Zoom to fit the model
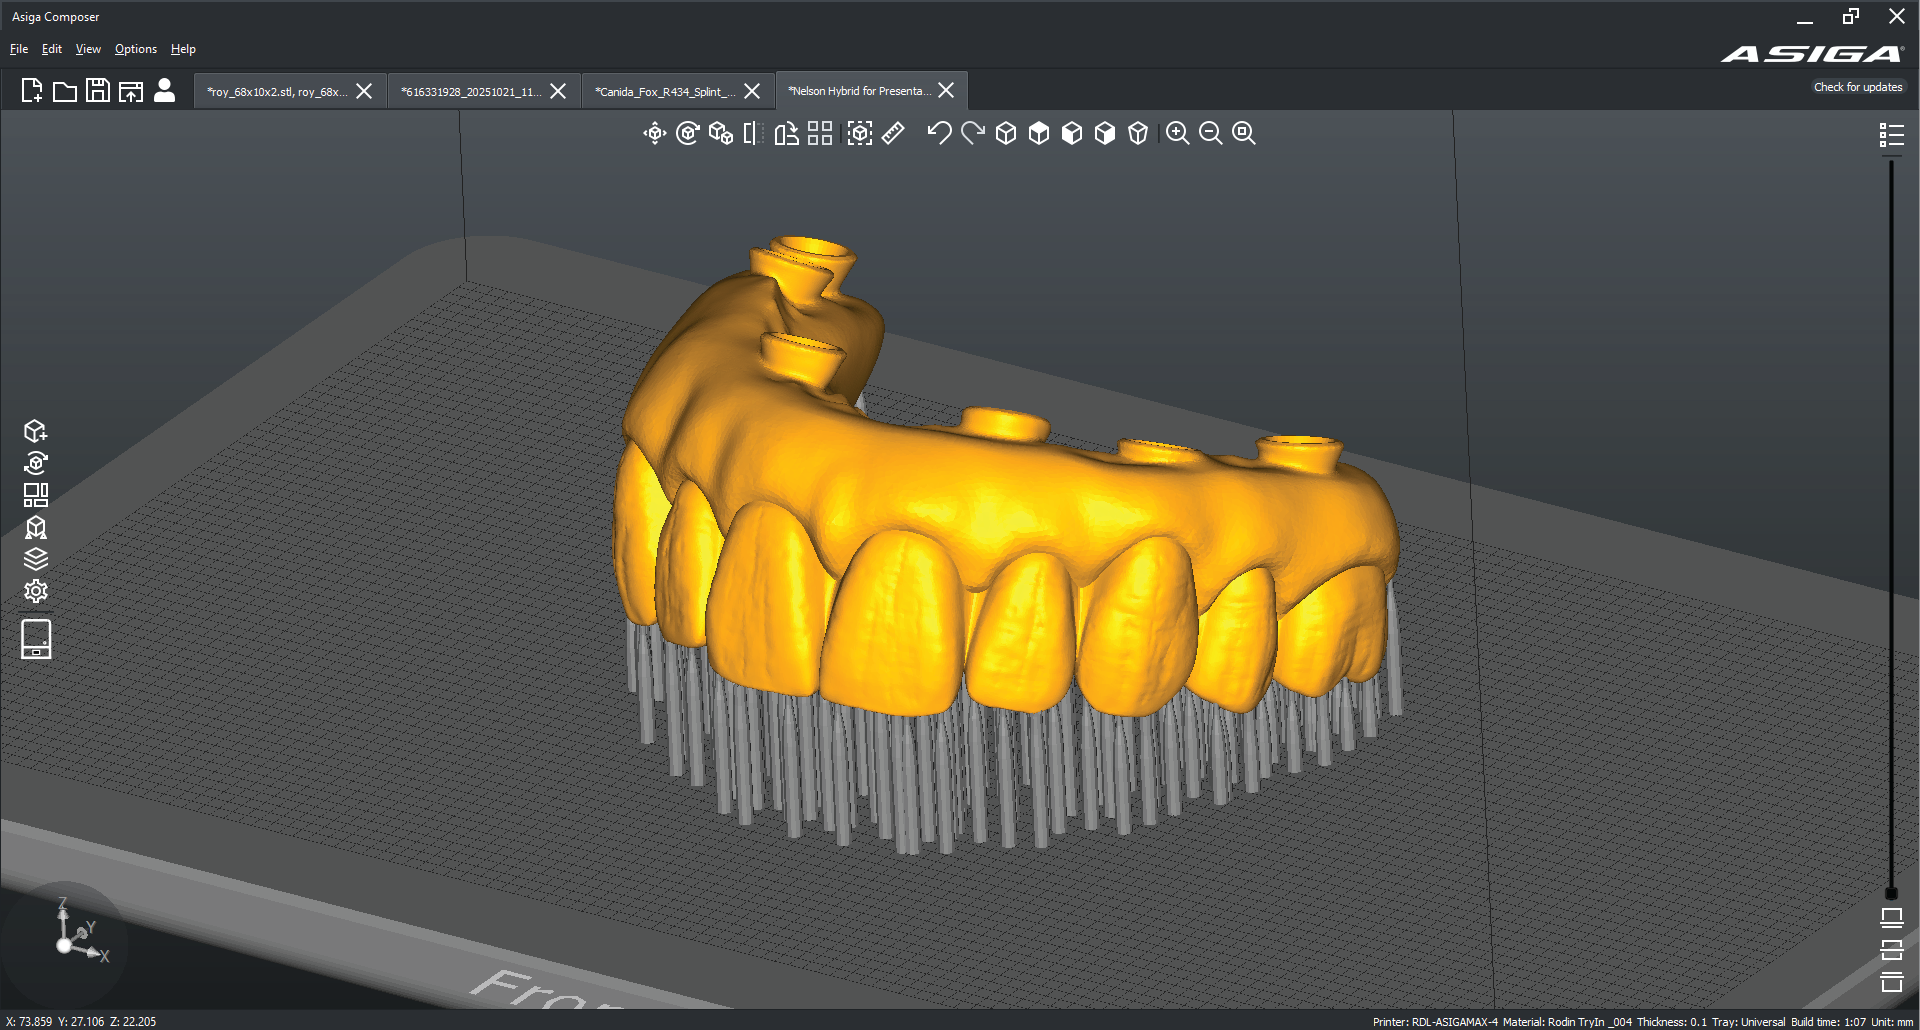The height and width of the screenshot is (1030, 1920). tap(1244, 134)
